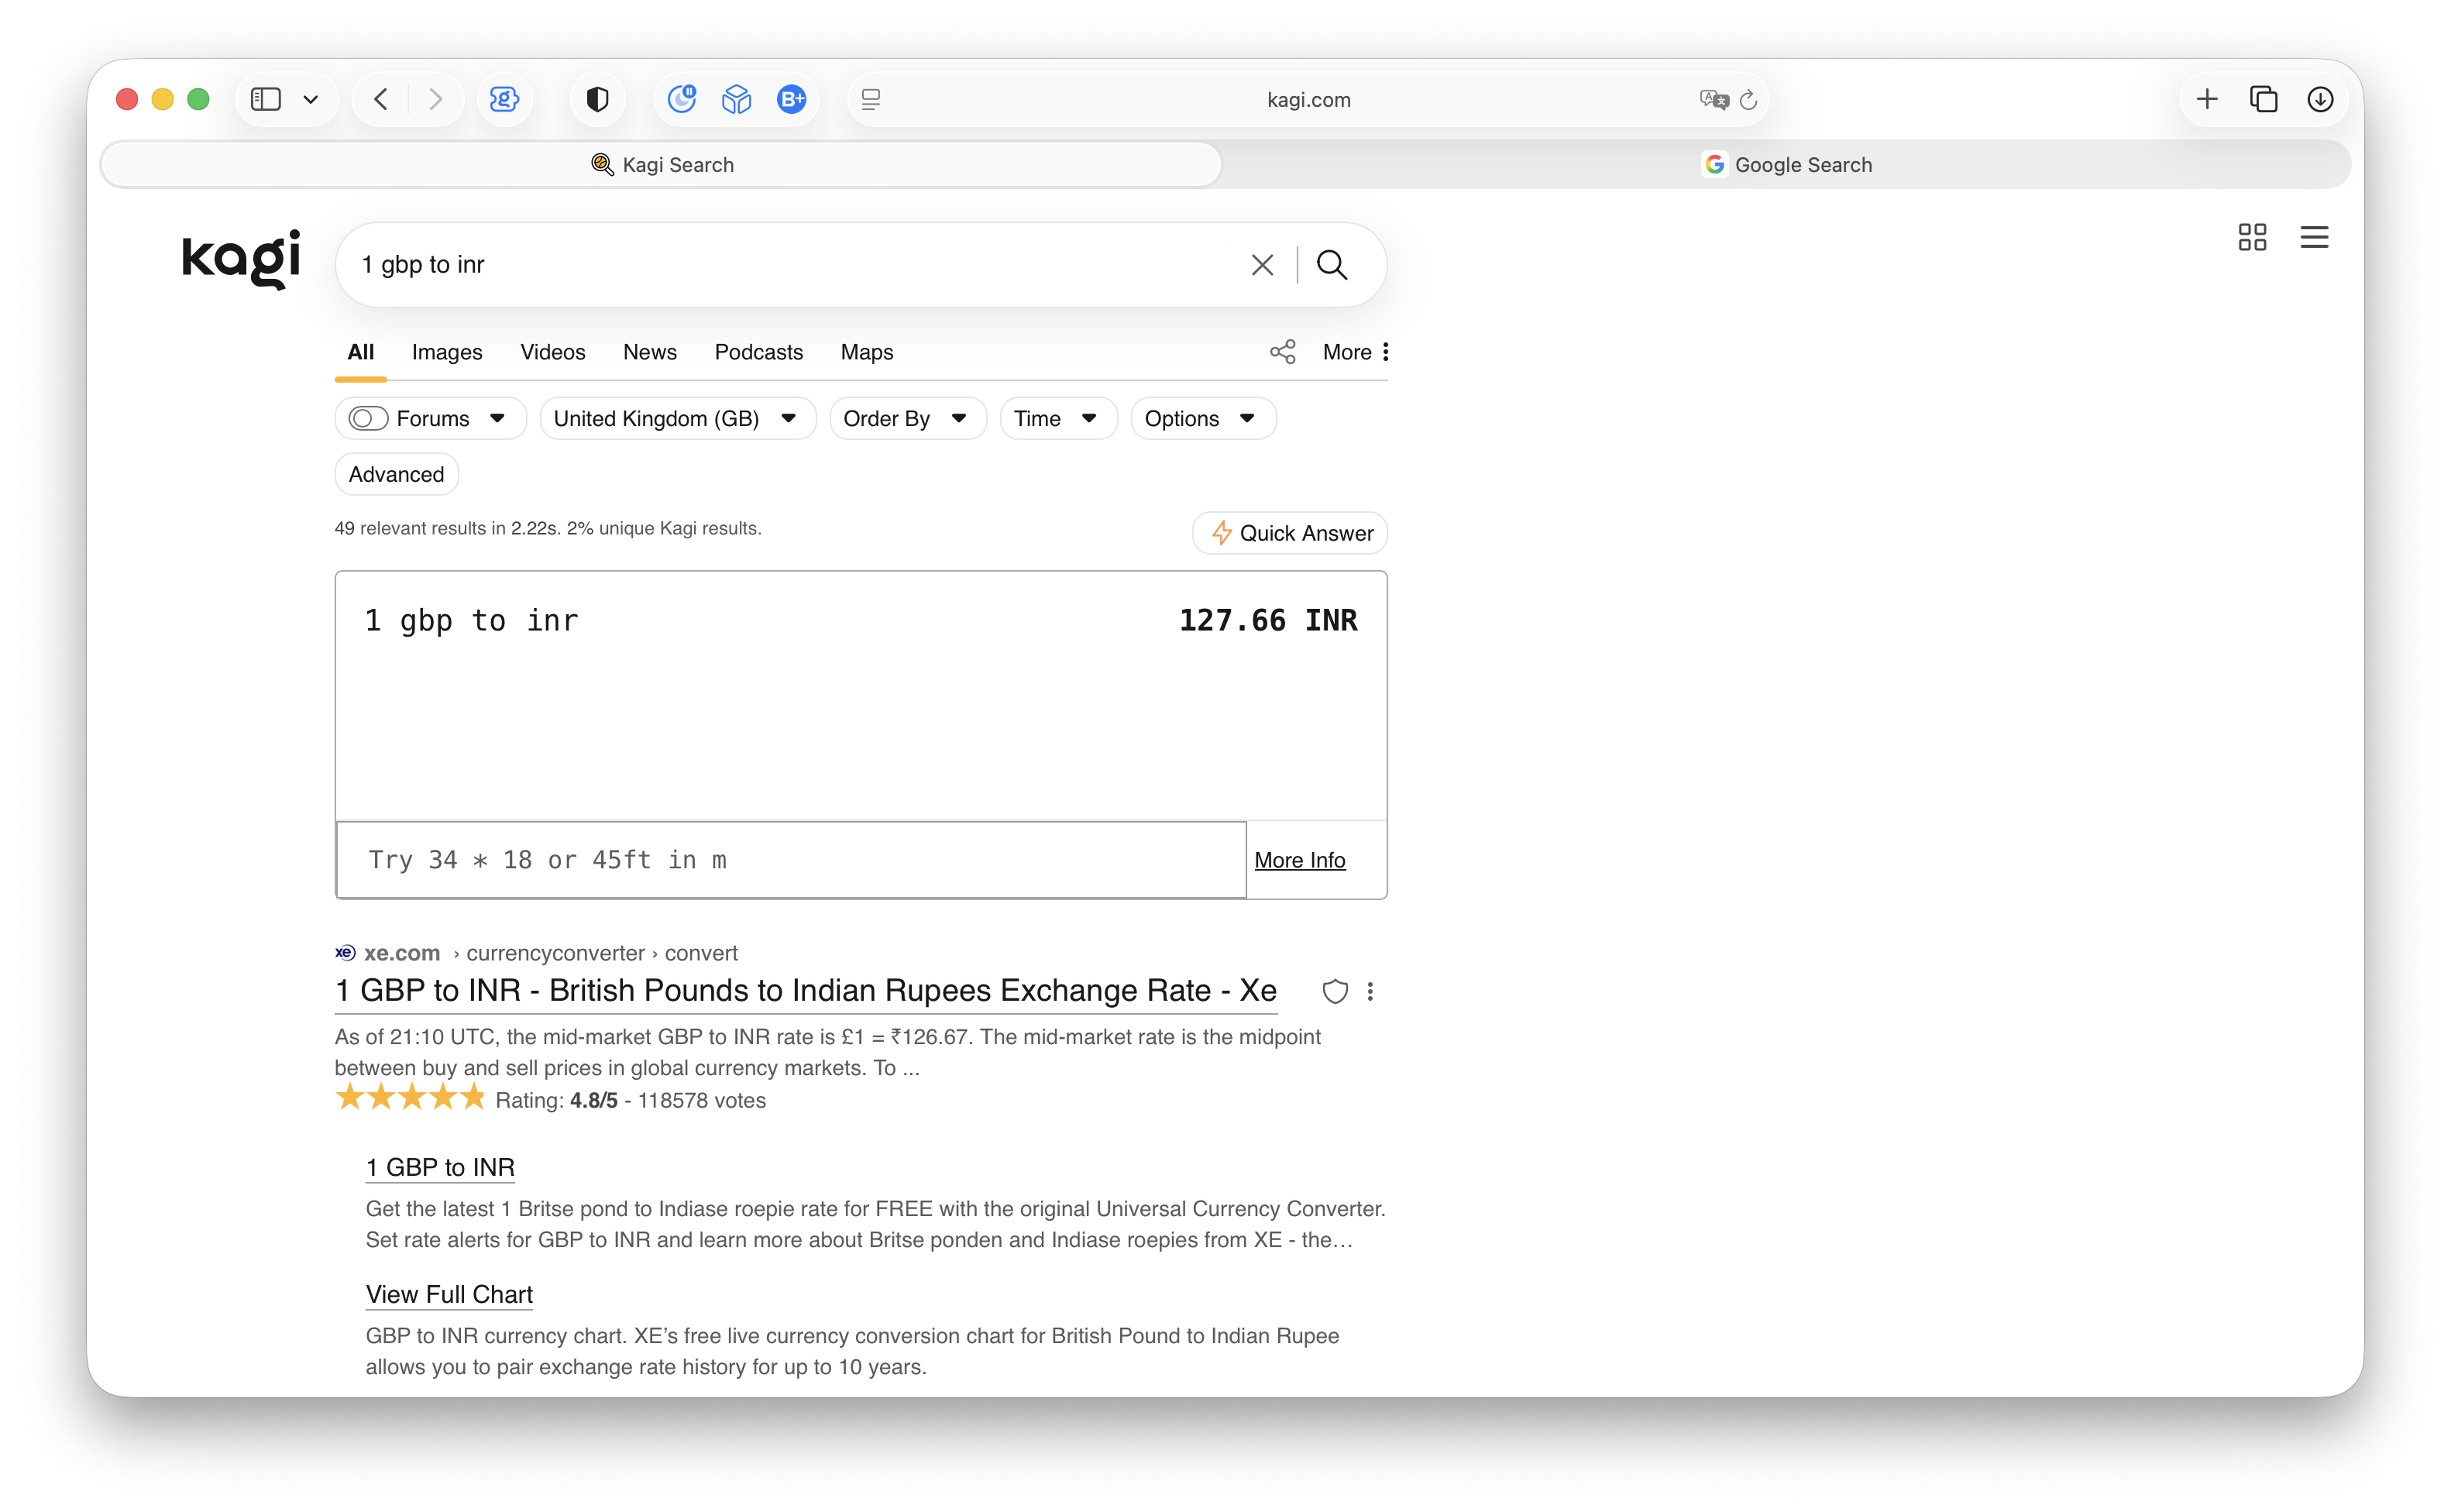Reload the page with refresh icon
The width and height of the screenshot is (2451, 1512).
click(1748, 99)
